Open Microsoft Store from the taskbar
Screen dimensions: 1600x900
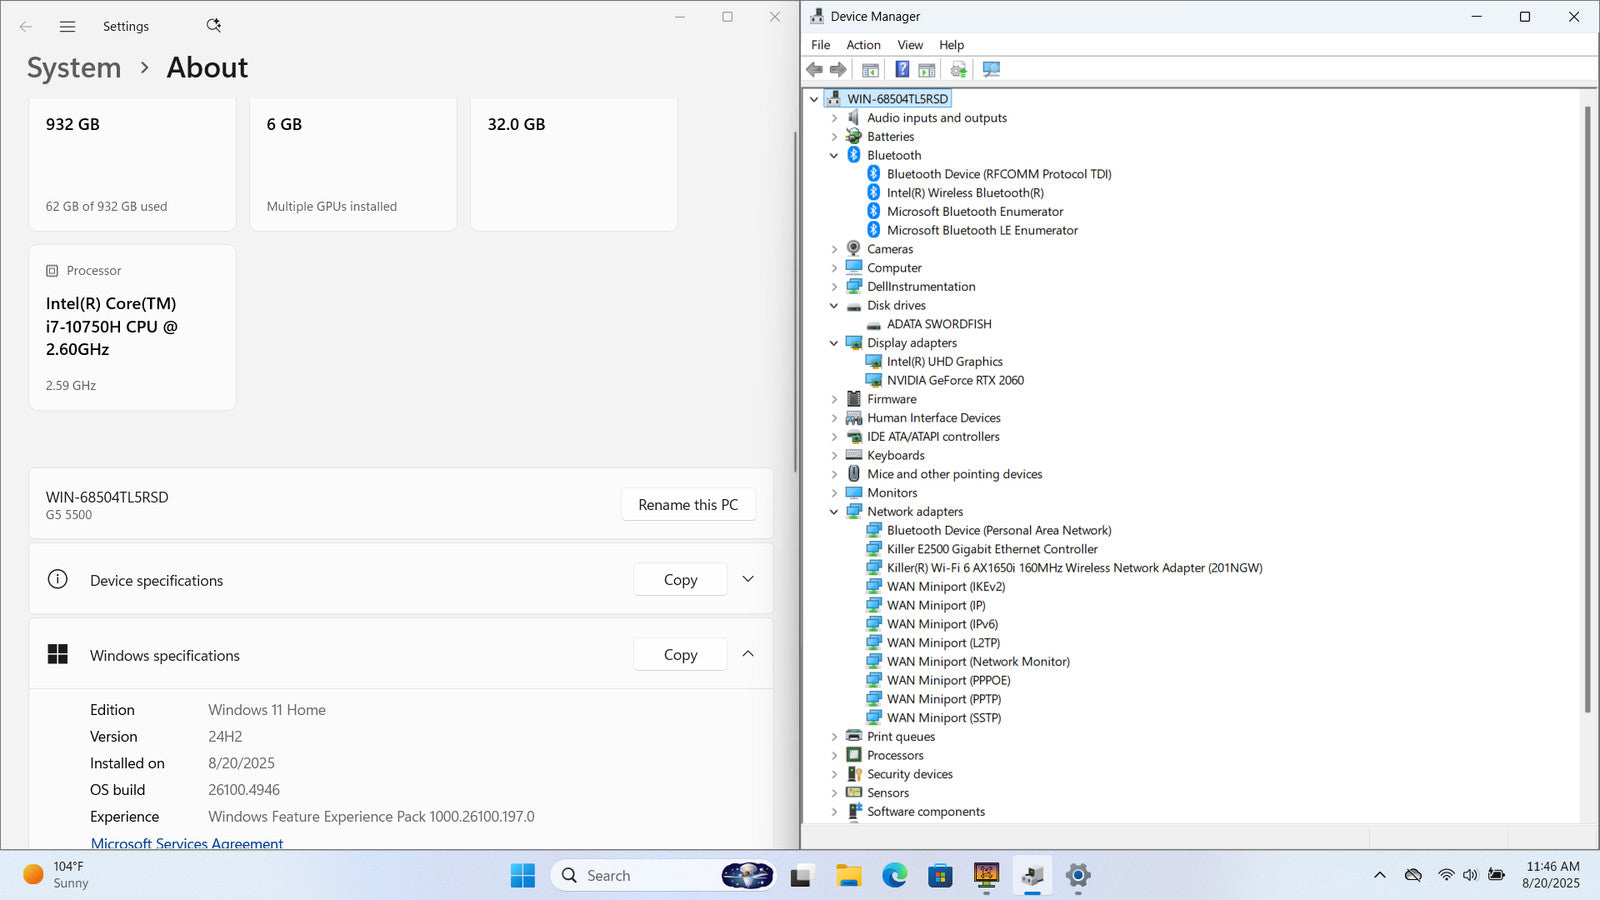940,876
